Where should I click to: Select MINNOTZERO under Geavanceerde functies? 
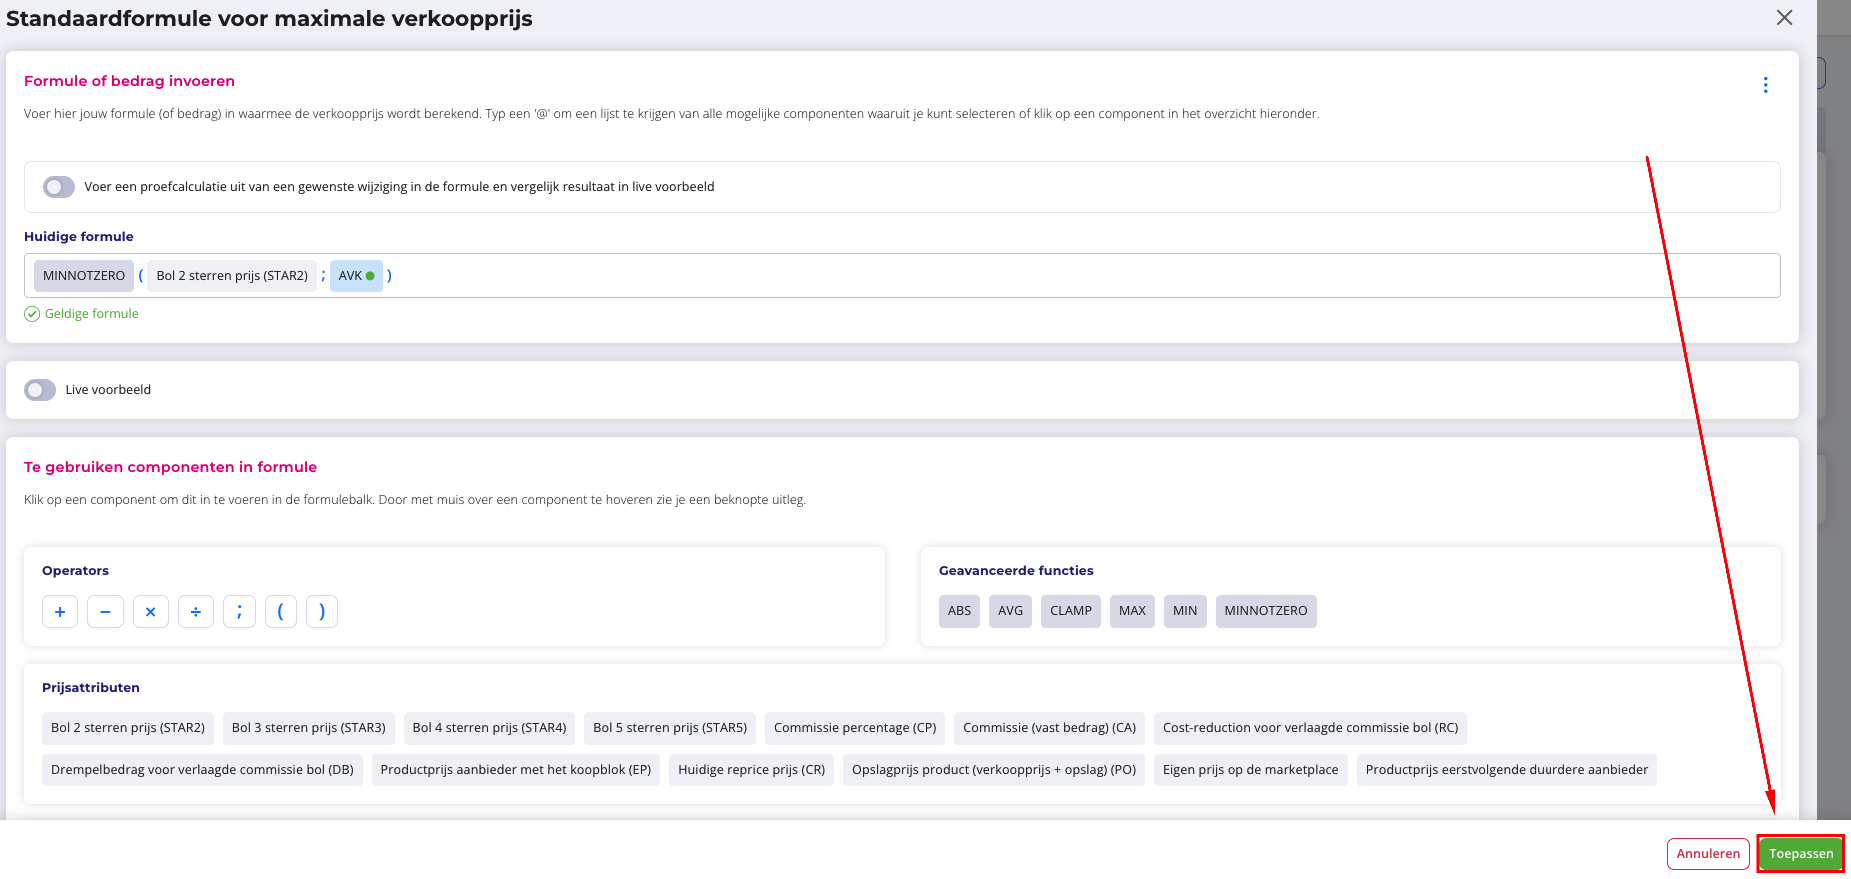[1265, 611]
